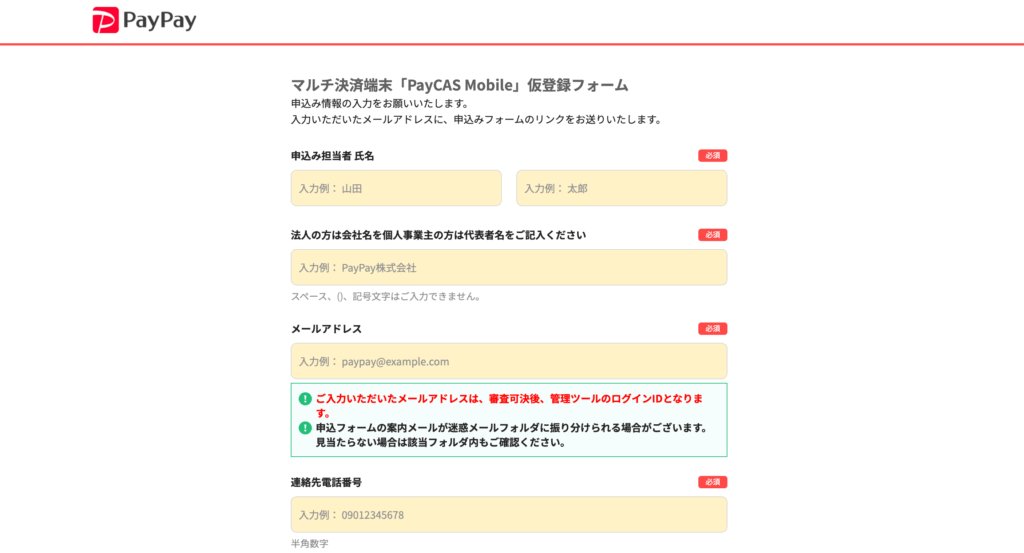Click the 連絡先電話番号 field label
1024x553 pixels.
click(x=326, y=482)
